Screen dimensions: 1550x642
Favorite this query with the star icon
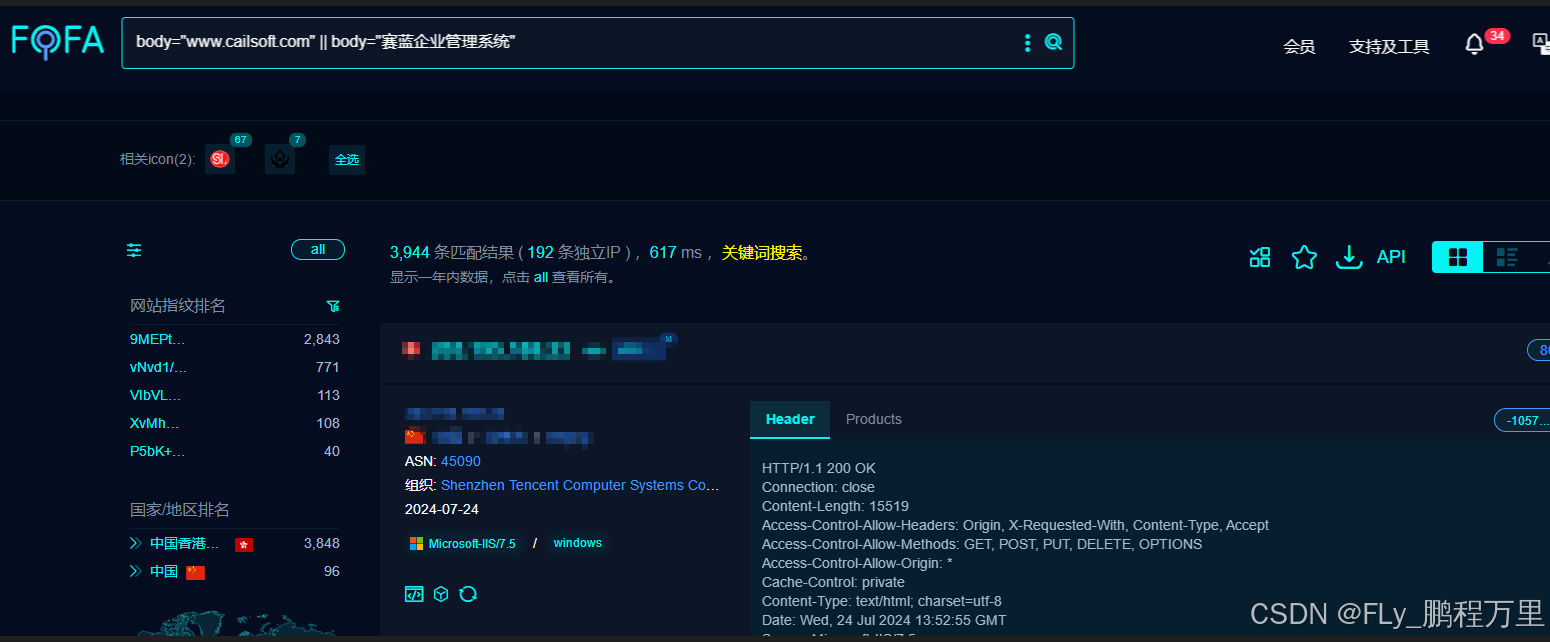pyautogui.click(x=1304, y=257)
